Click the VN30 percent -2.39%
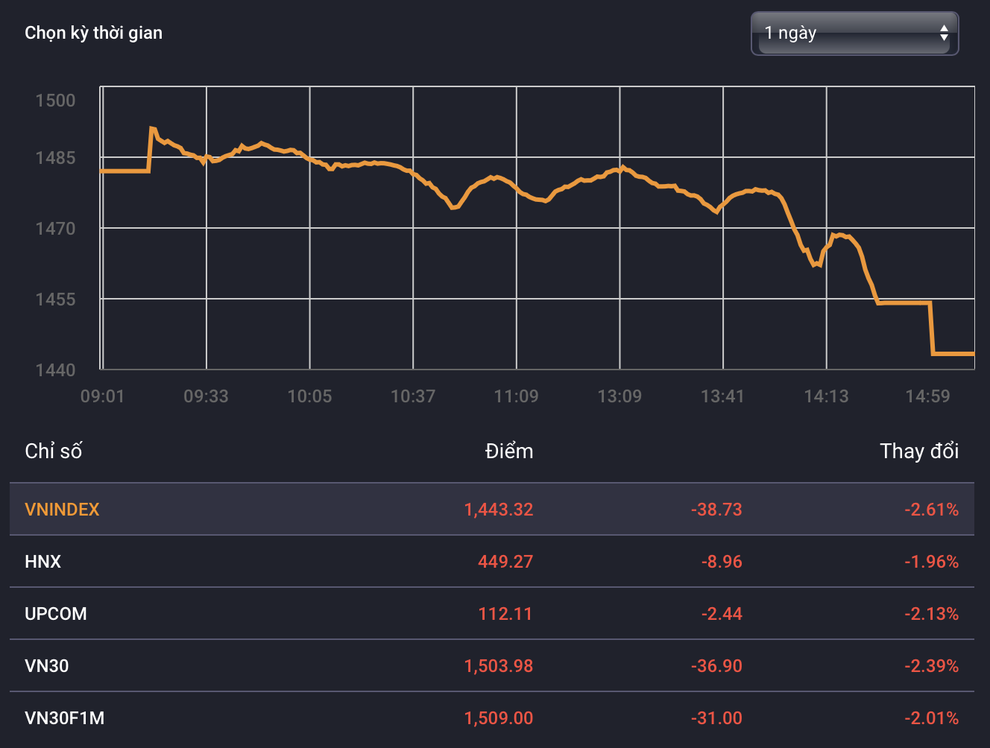990x748 pixels. pyautogui.click(x=931, y=666)
